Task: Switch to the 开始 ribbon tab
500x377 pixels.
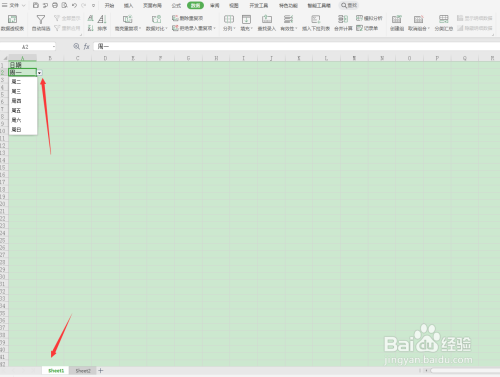Action: click(109, 5)
